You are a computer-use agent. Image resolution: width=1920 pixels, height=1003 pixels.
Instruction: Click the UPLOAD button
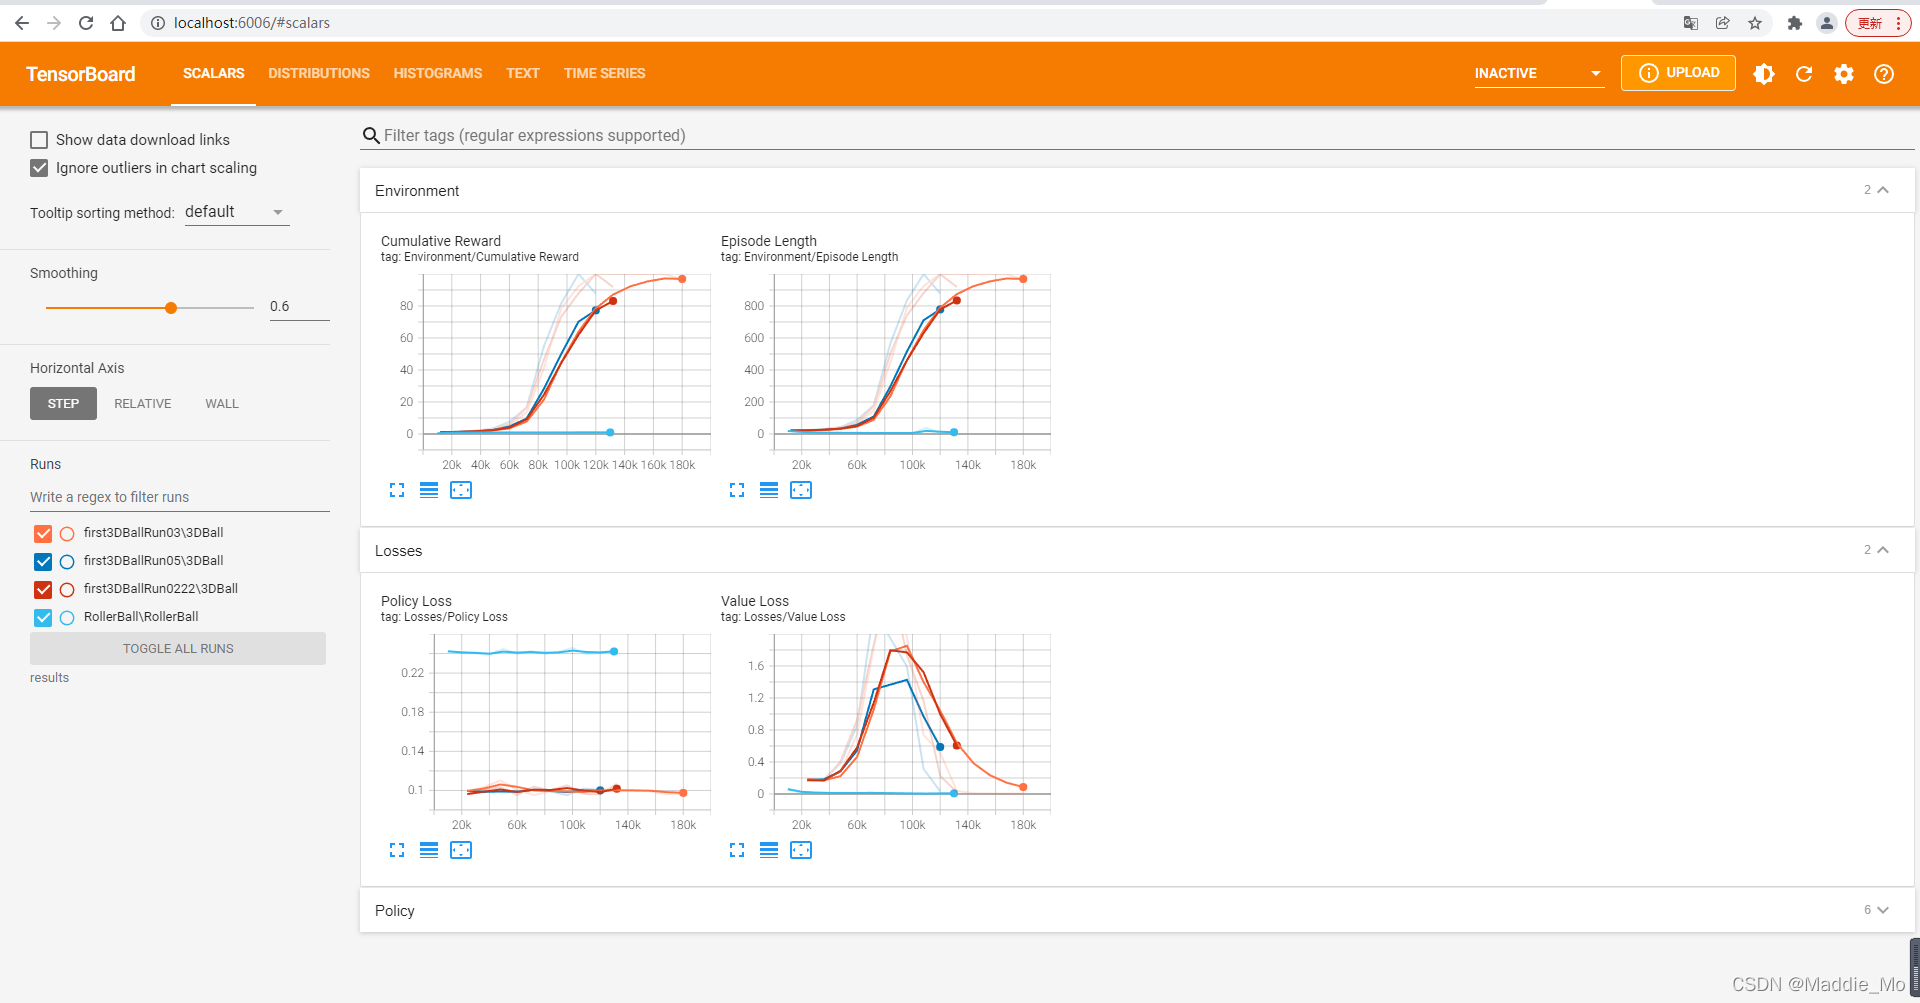coord(1678,73)
